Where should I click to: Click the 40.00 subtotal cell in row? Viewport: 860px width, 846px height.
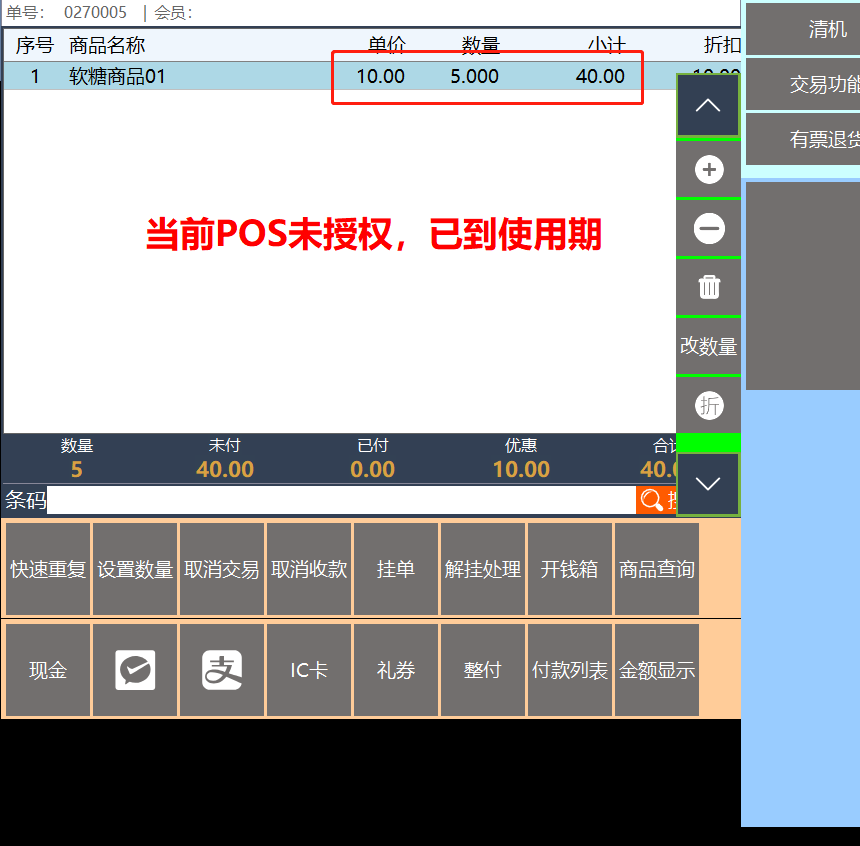(x=600, y=76)
